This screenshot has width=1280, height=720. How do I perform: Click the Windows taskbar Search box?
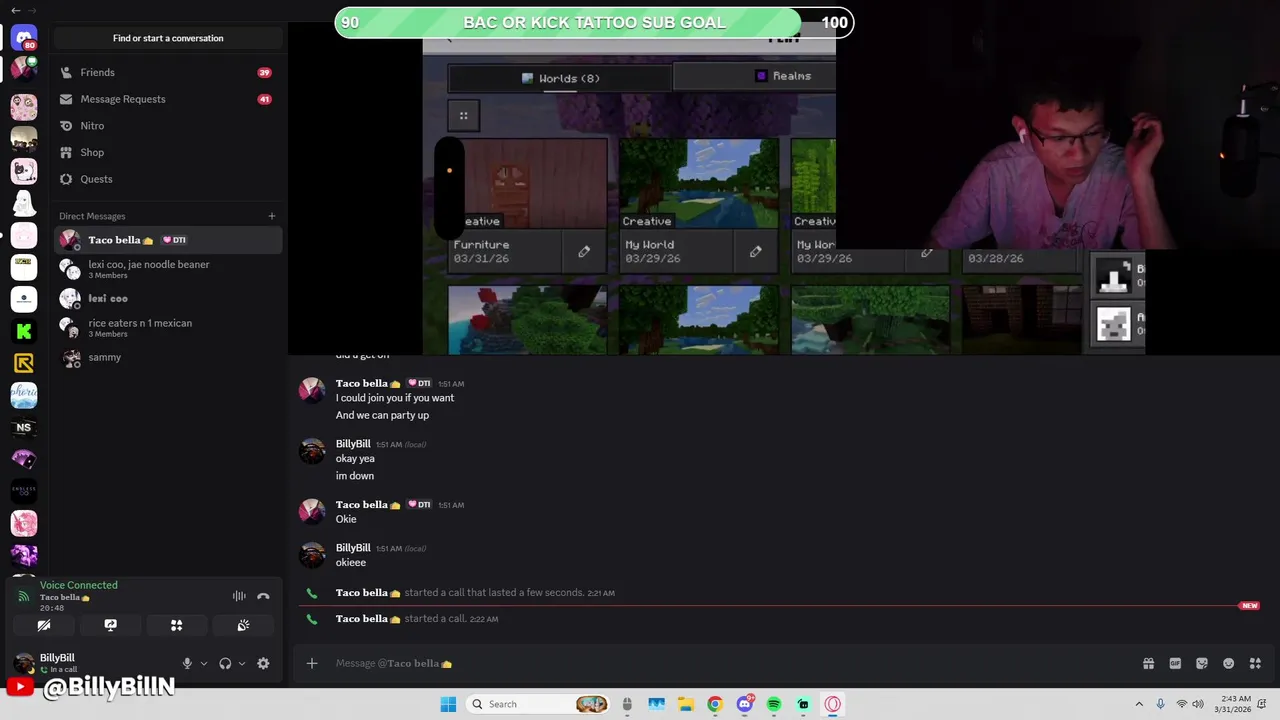[x=538, y=704]
